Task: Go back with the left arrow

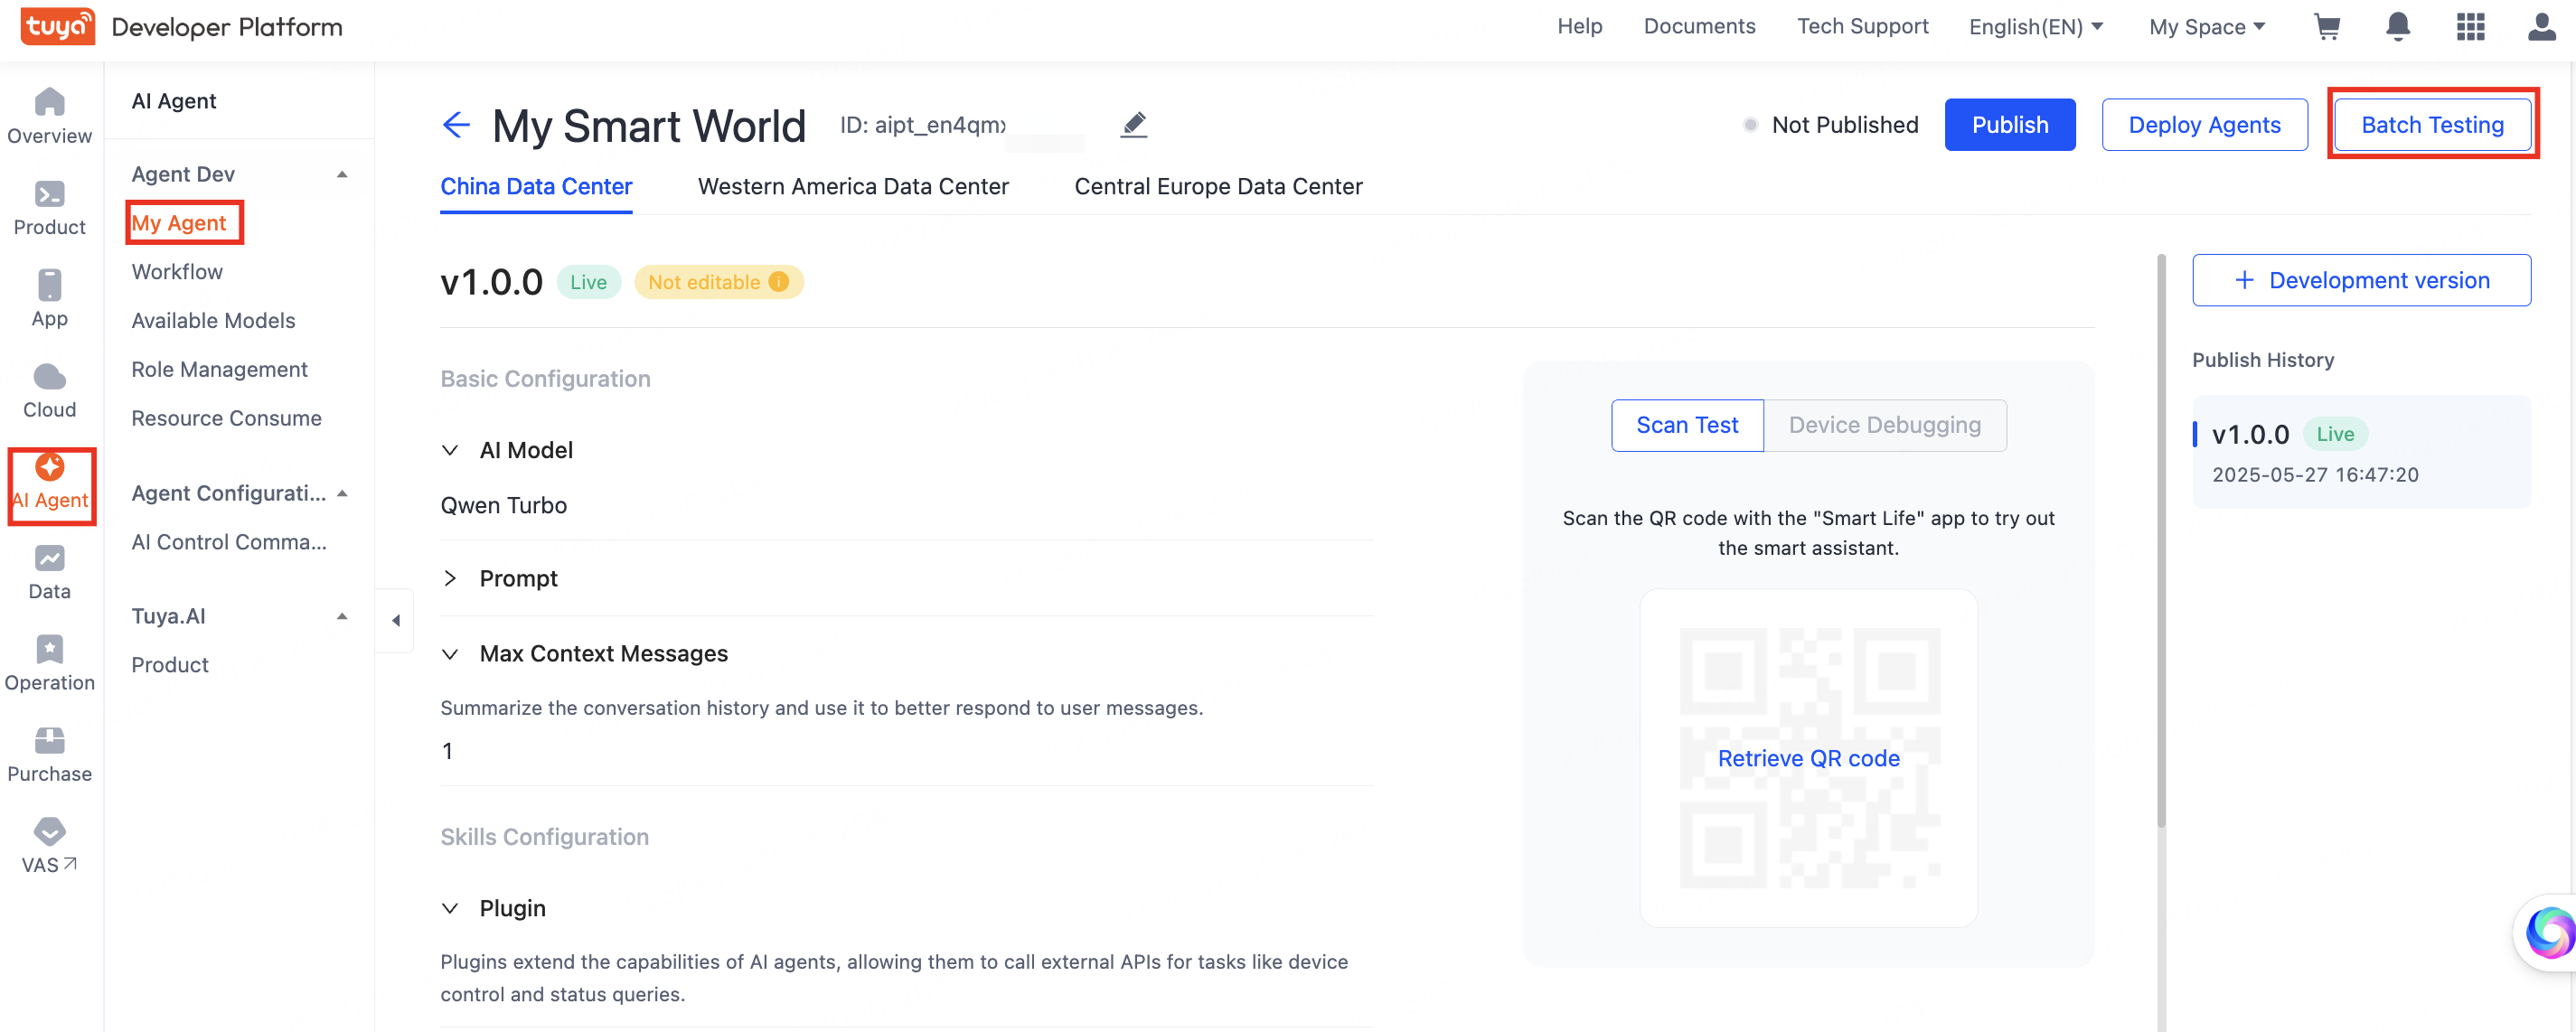Action: point(456,125)
